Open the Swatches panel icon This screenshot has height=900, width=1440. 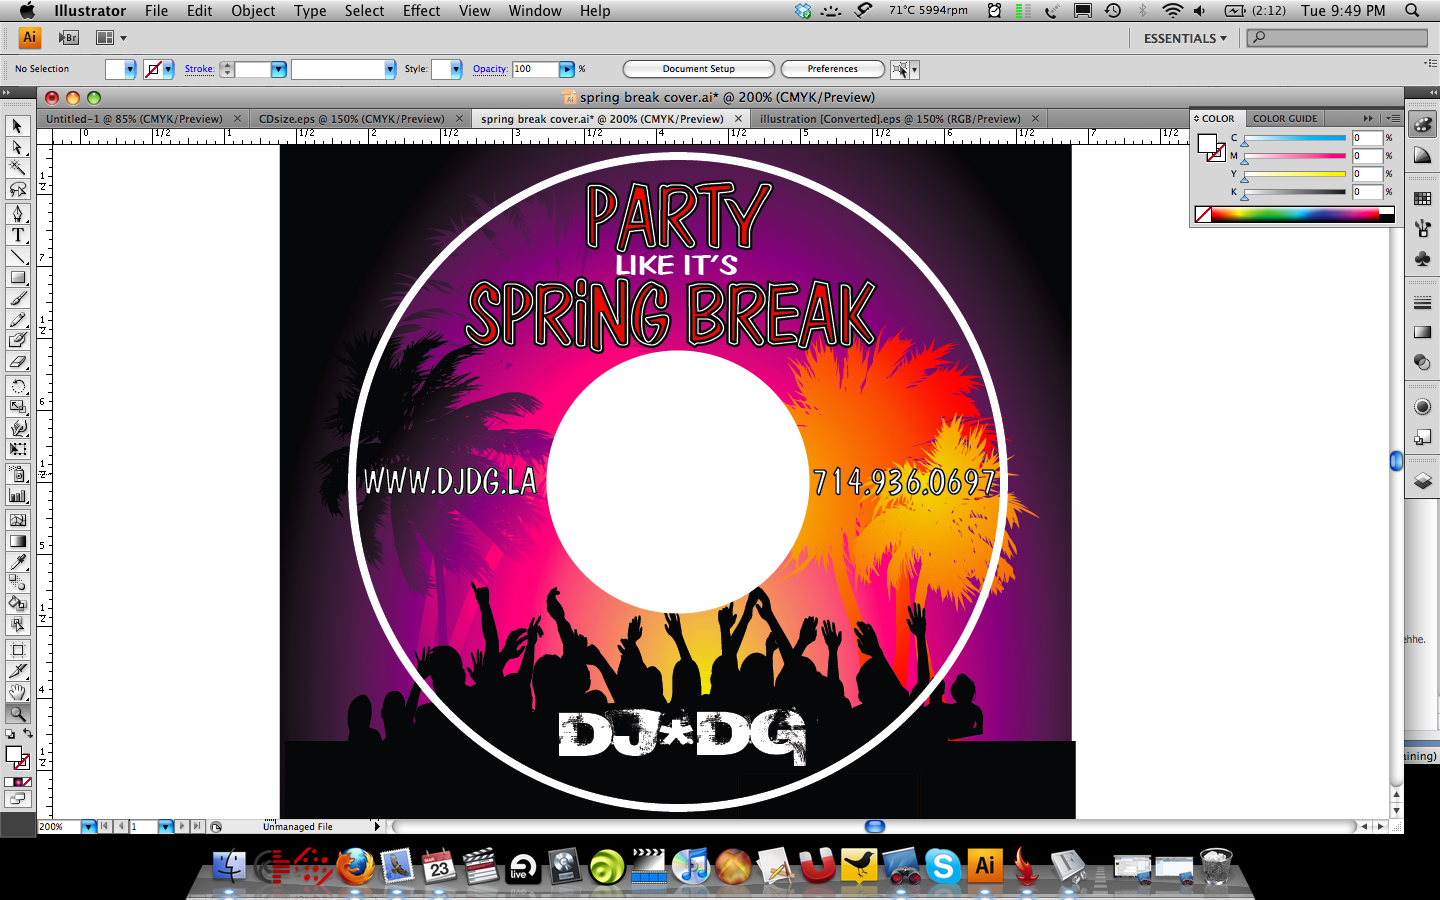click(x=1422, y=199)
